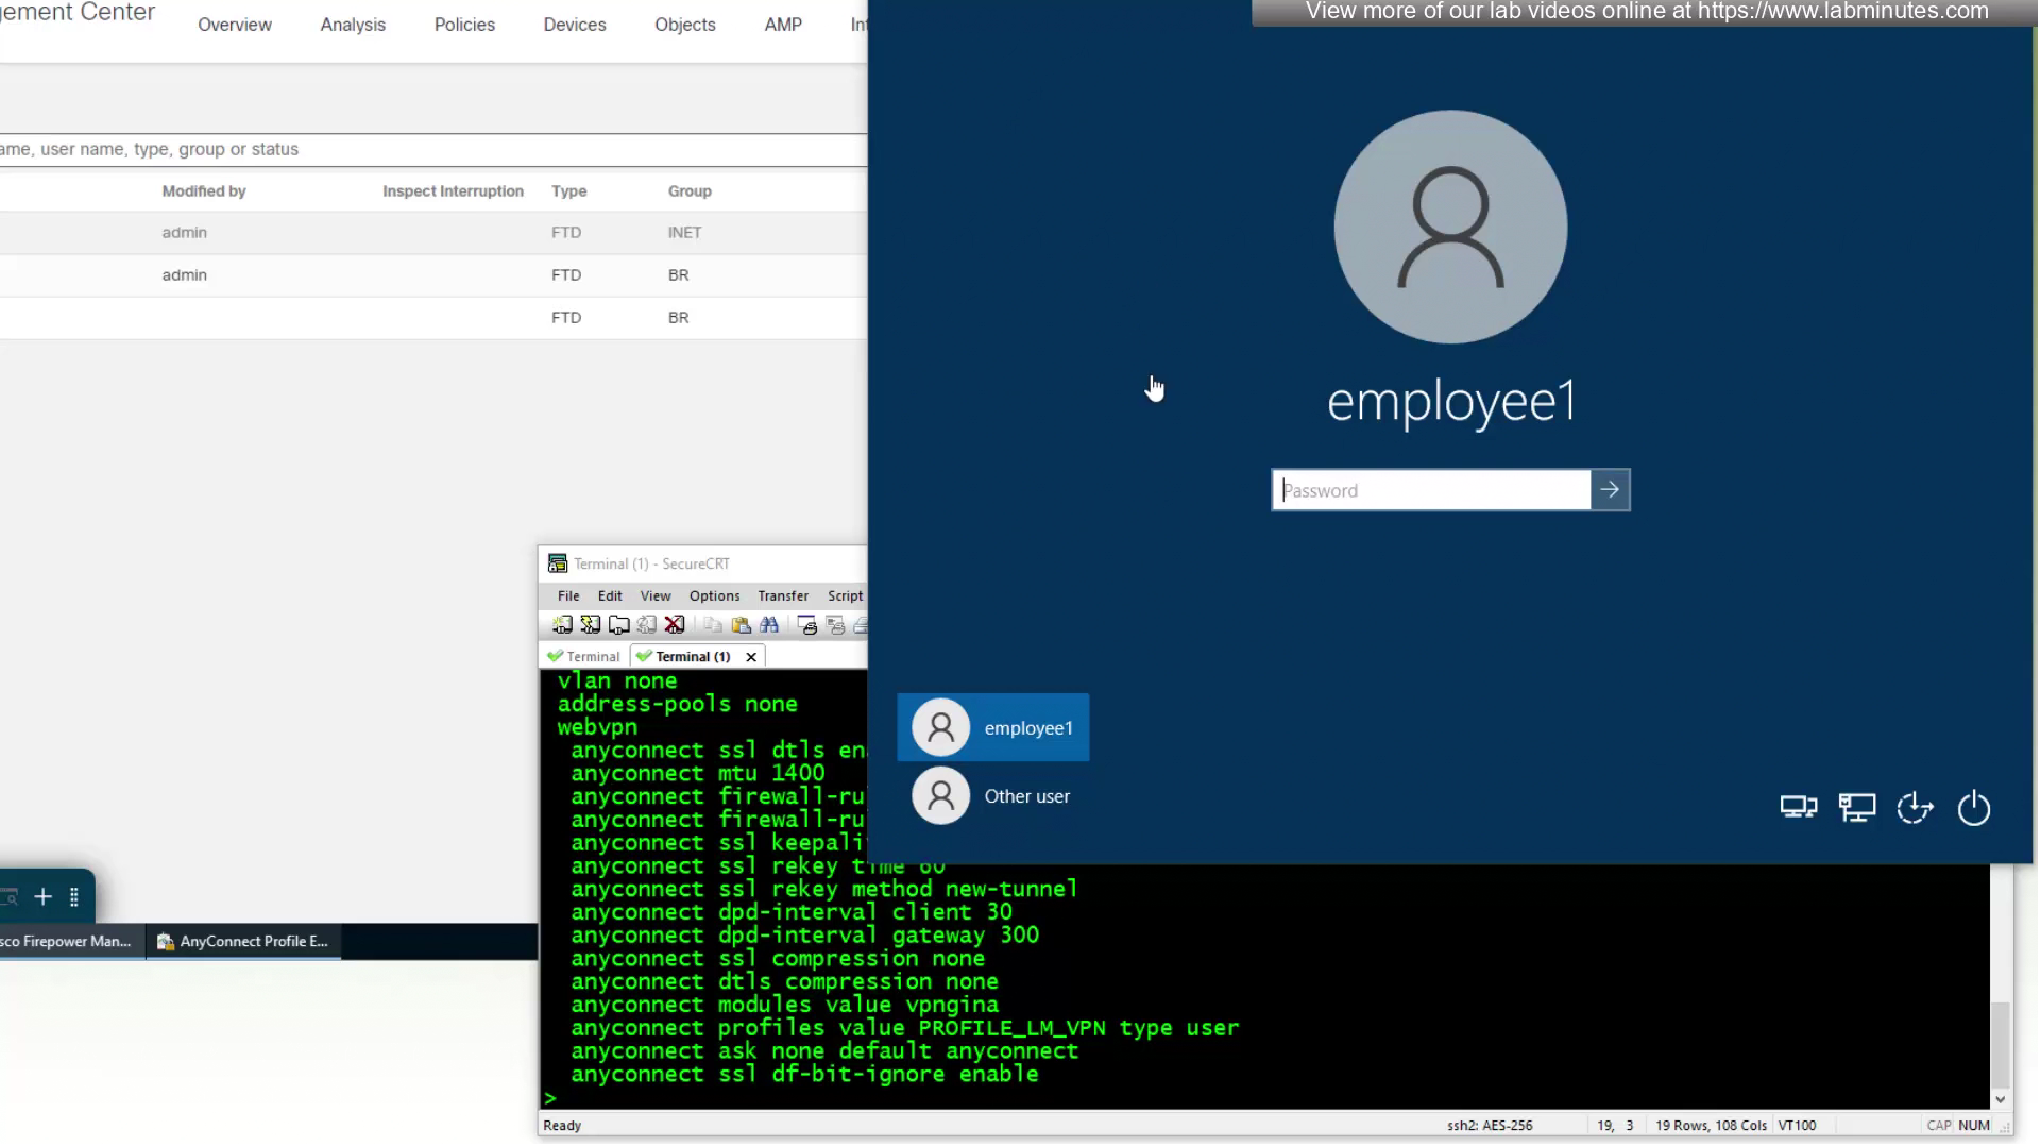The width and height of the screenshot is (2038, 1144).
Task: Click the Quick Connect lightning icon
Action: pyautogui.click(x=590, y=626)
